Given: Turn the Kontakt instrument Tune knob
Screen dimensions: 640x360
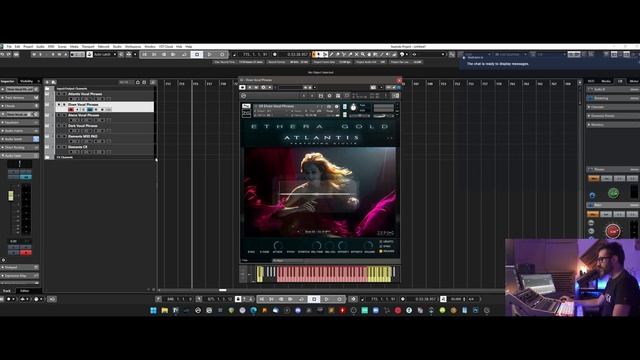Looking at the screenshot, I should point(353,108).
